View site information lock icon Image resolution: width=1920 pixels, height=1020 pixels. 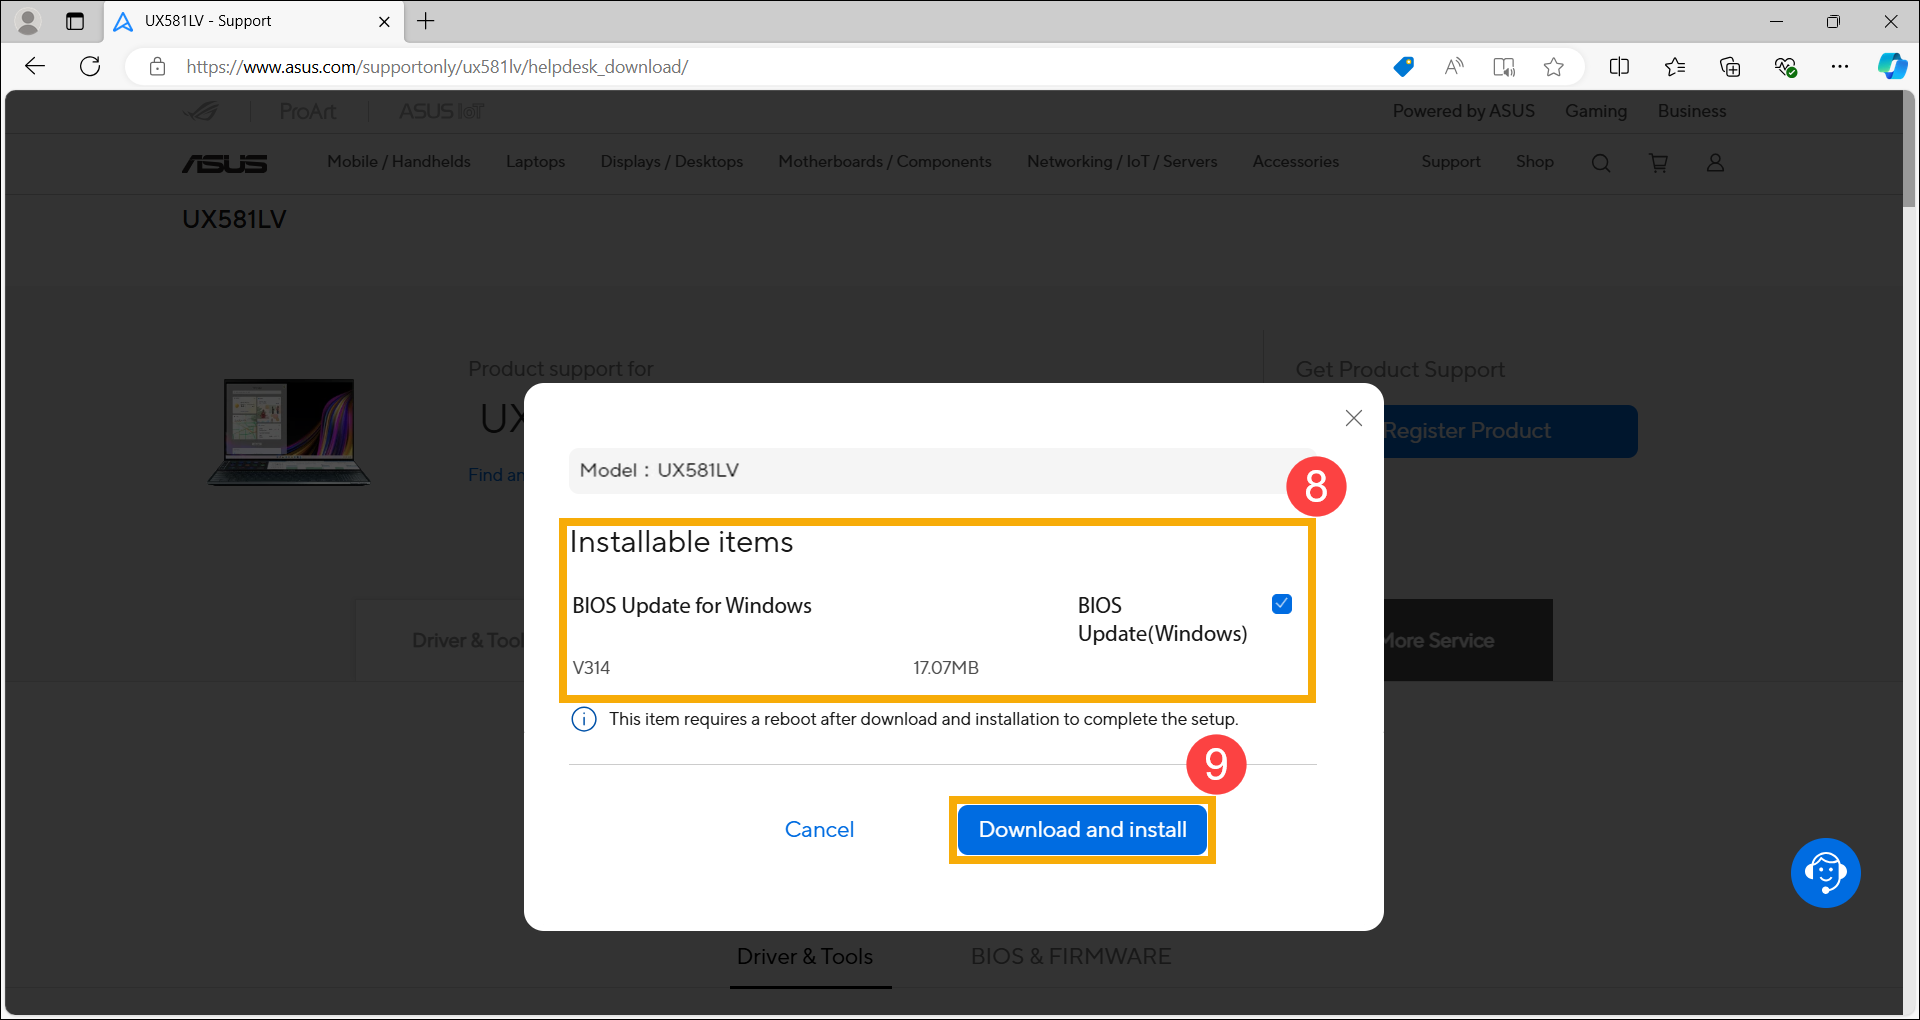click(157, 67)
